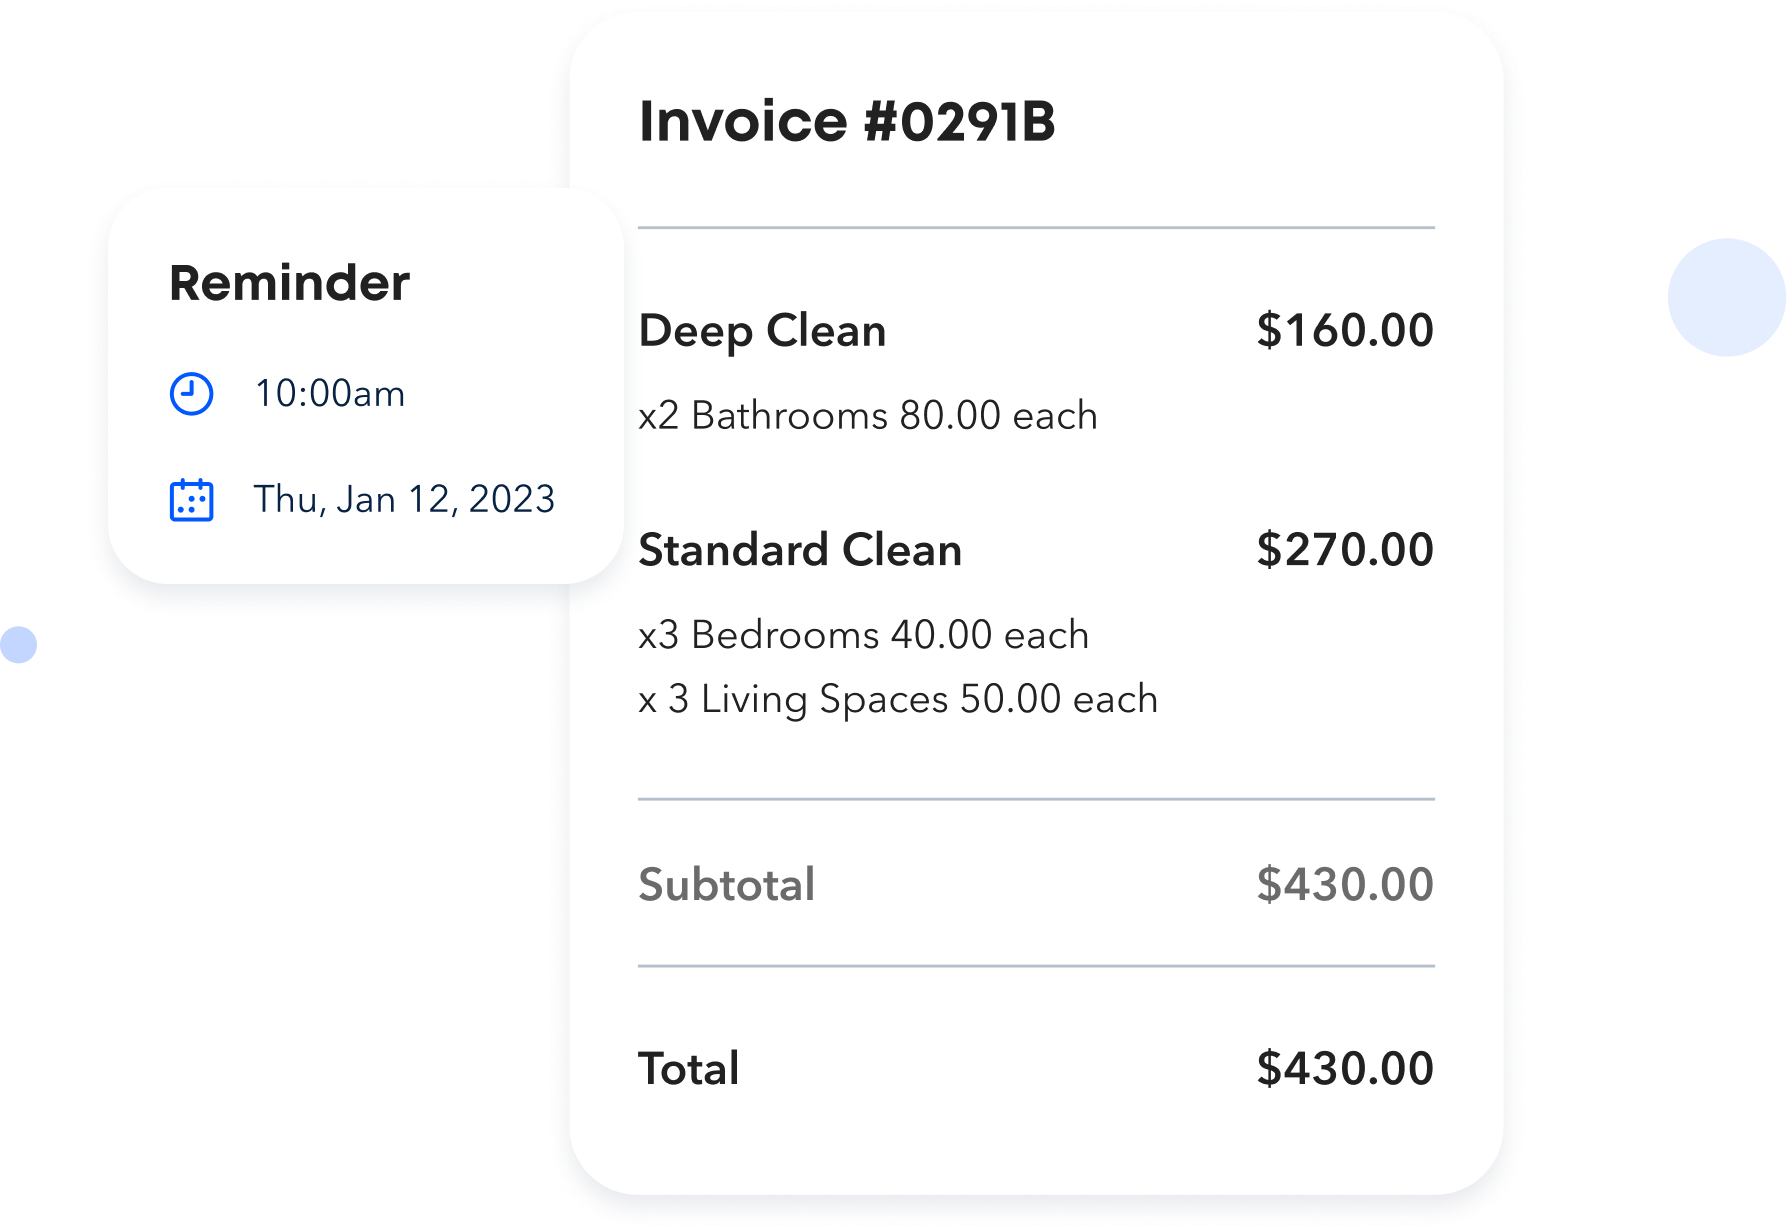Click the Reminder card title

click(x=289, y=283)
